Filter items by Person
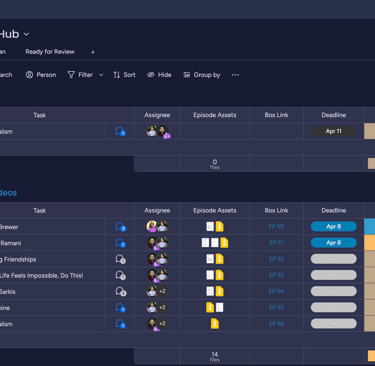Image resolution: width=375 pixels, height=366 pixels. (41, 75)
